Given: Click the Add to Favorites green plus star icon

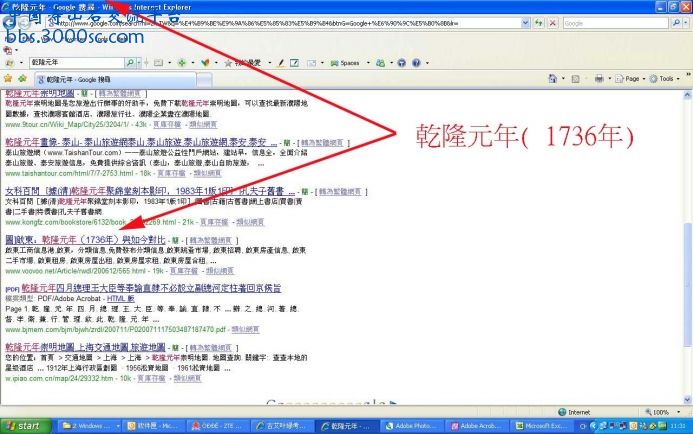Looking at the screenshot, I should pyautogui.click(x=22, y=79).
